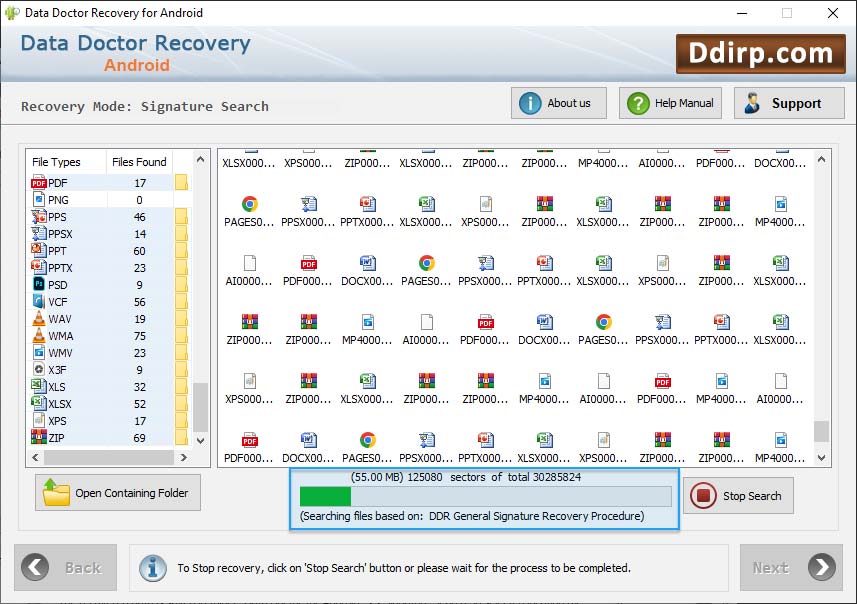Click the PPT files found count 60
The height and width of the screenshot is (604, 857).
click(140, 251)
